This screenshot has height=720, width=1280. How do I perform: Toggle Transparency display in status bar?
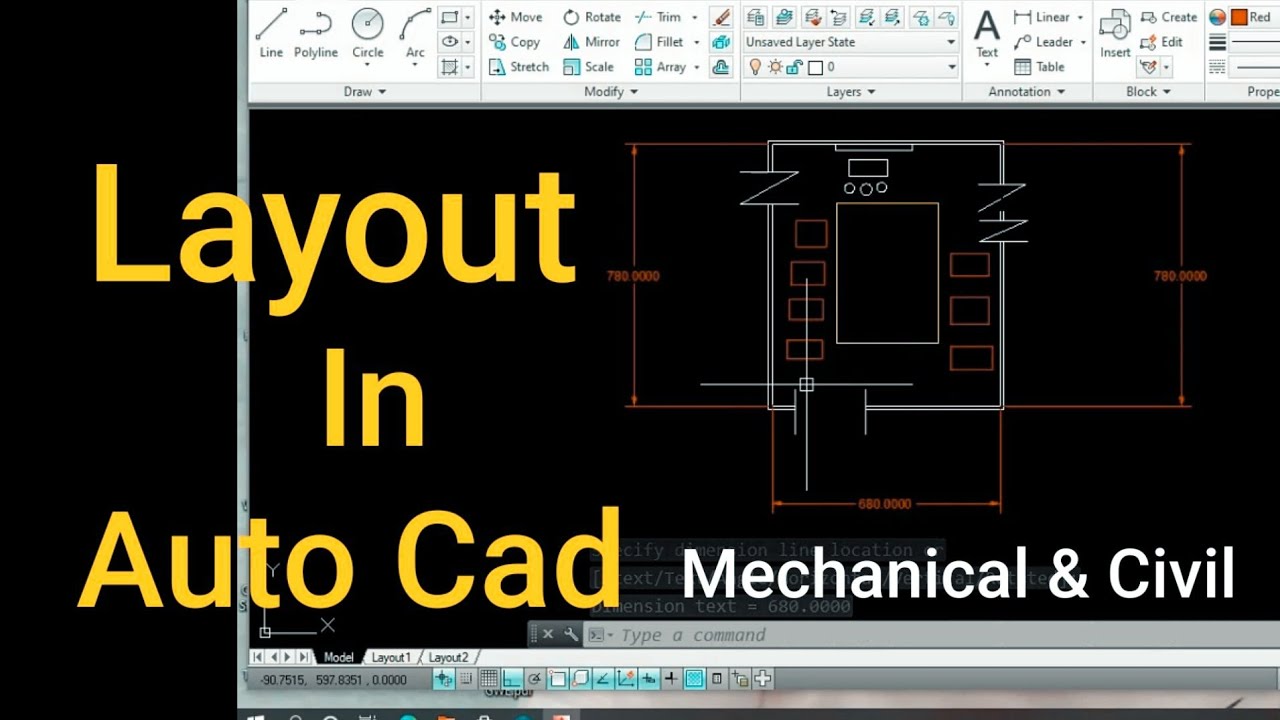[694, 679]
